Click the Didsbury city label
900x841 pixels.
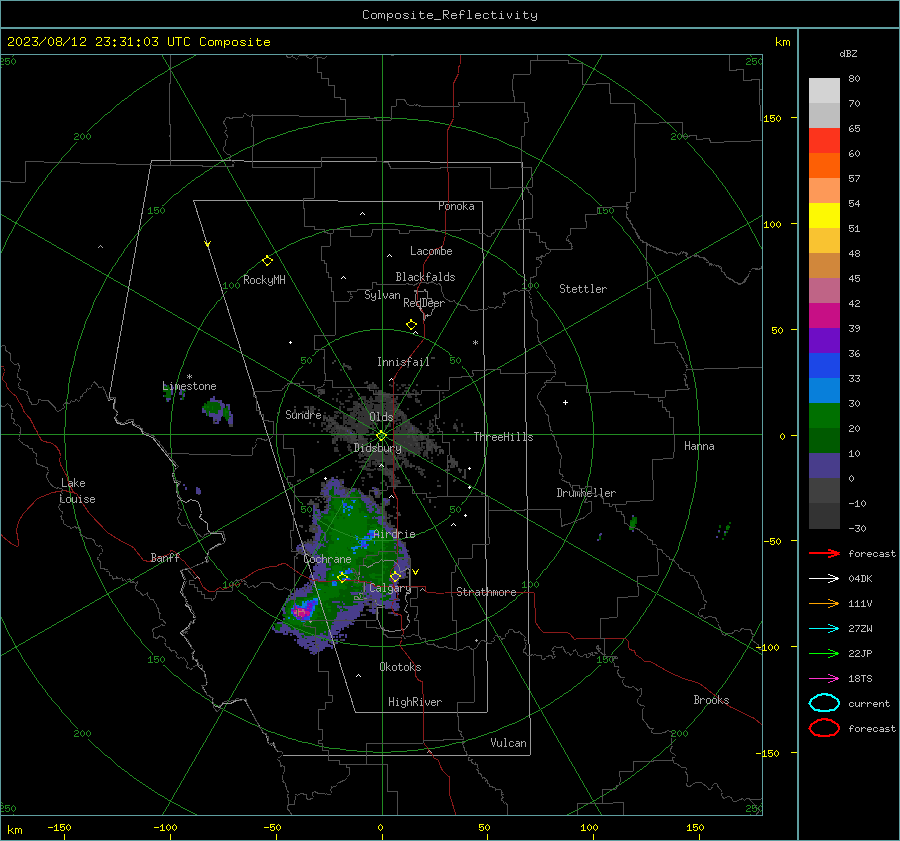pyautogui.click(x=377, y=448)
